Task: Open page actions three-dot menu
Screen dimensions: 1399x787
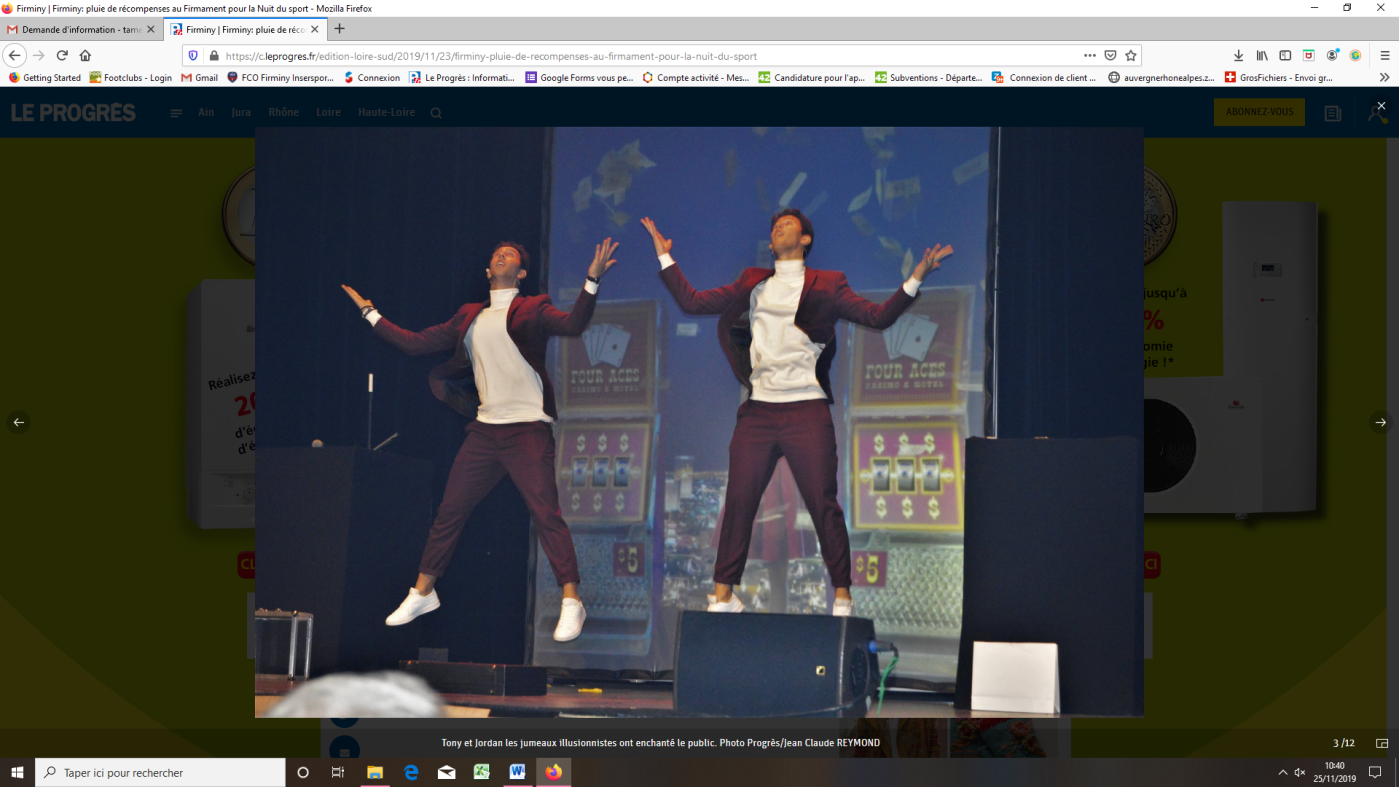Action: click(x=1090, y=56)
